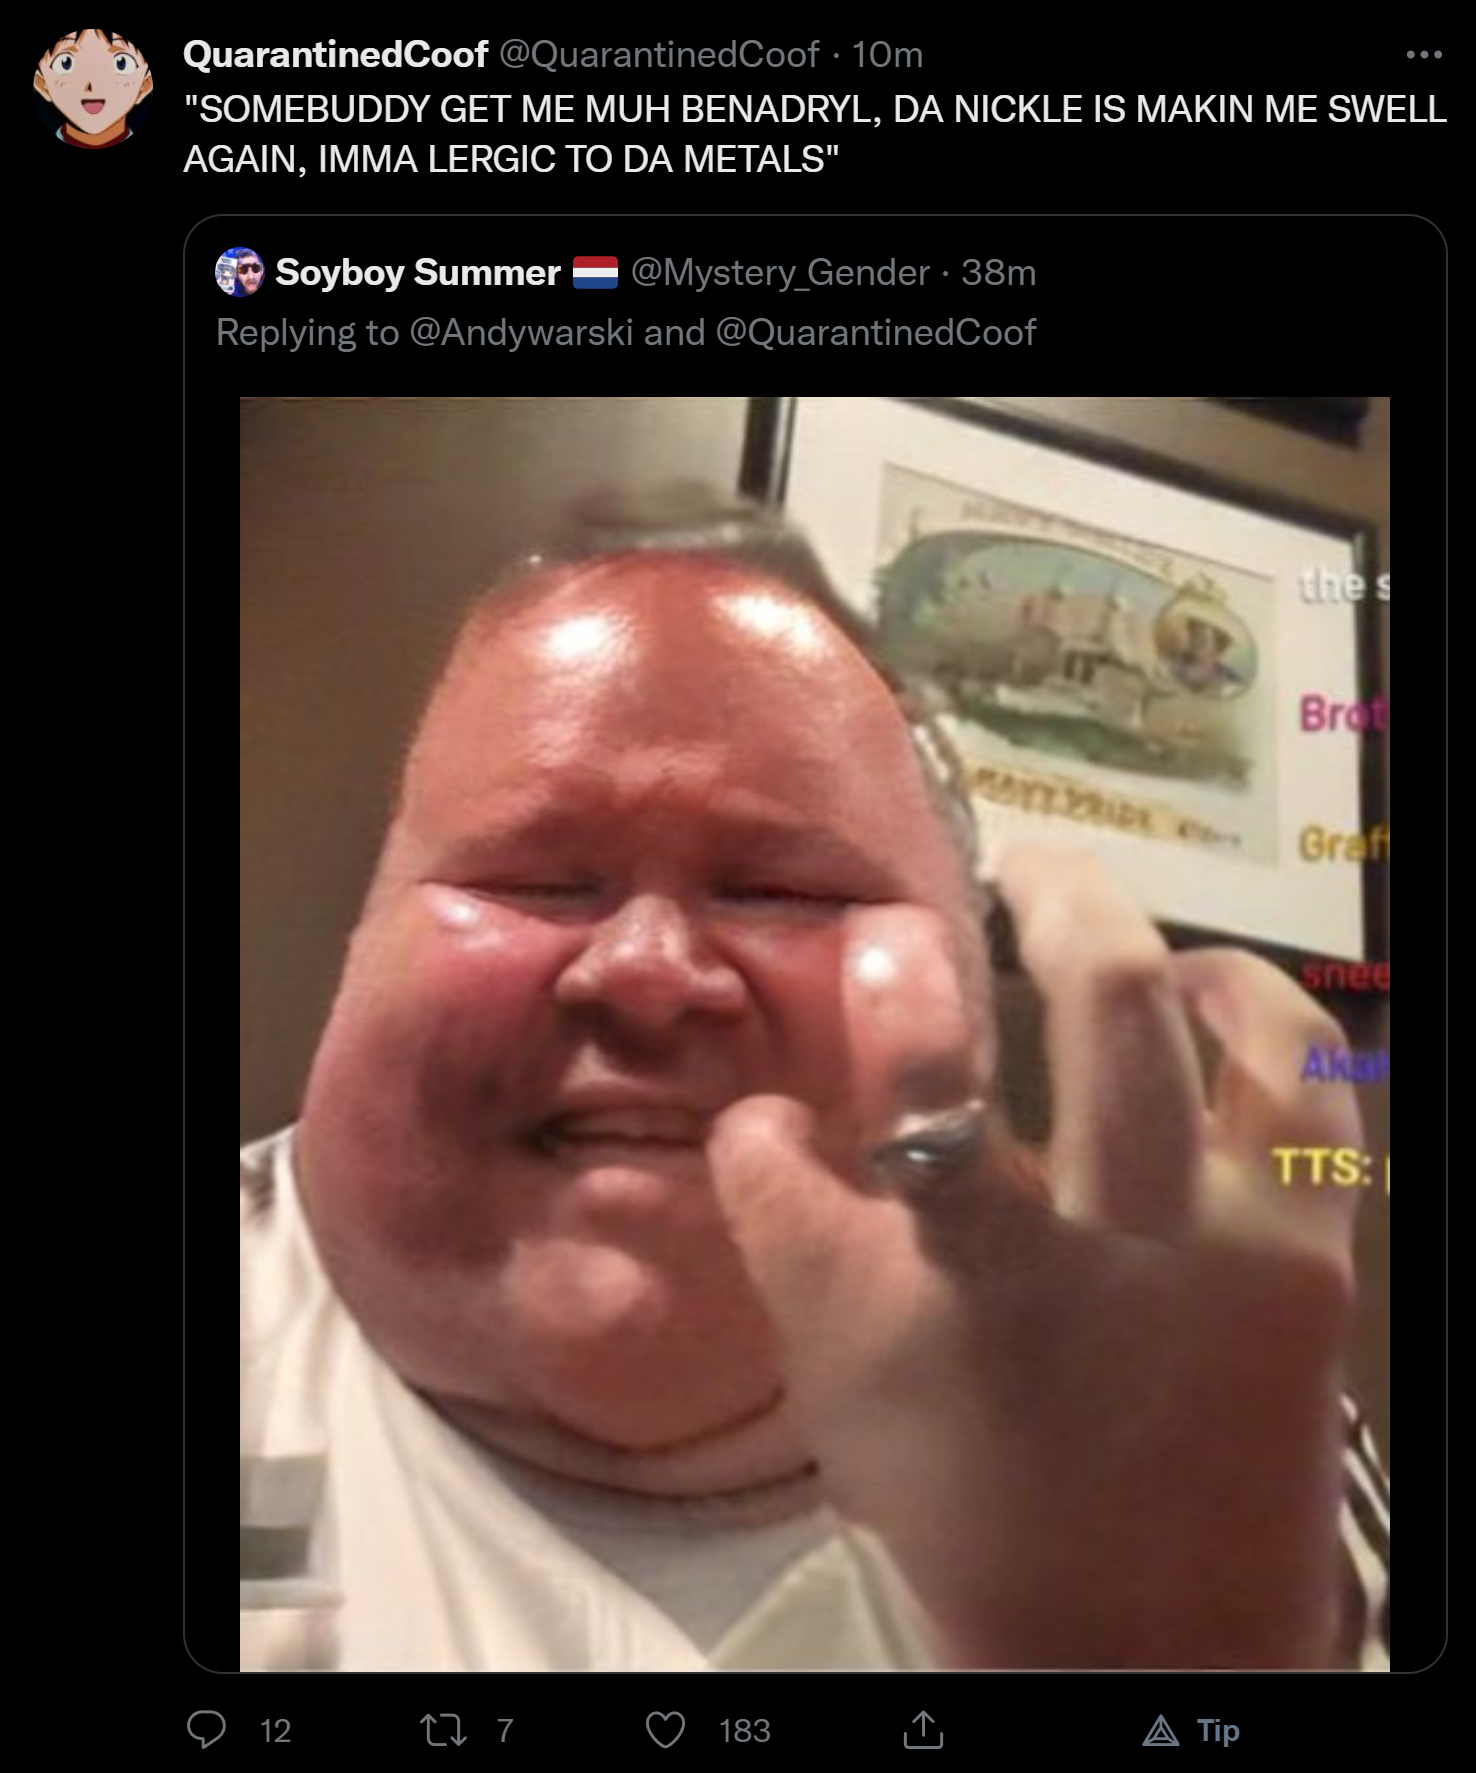Click Soyboy Summer display name
Screen dimensions: 1476x1773
[x=418, y=272]
